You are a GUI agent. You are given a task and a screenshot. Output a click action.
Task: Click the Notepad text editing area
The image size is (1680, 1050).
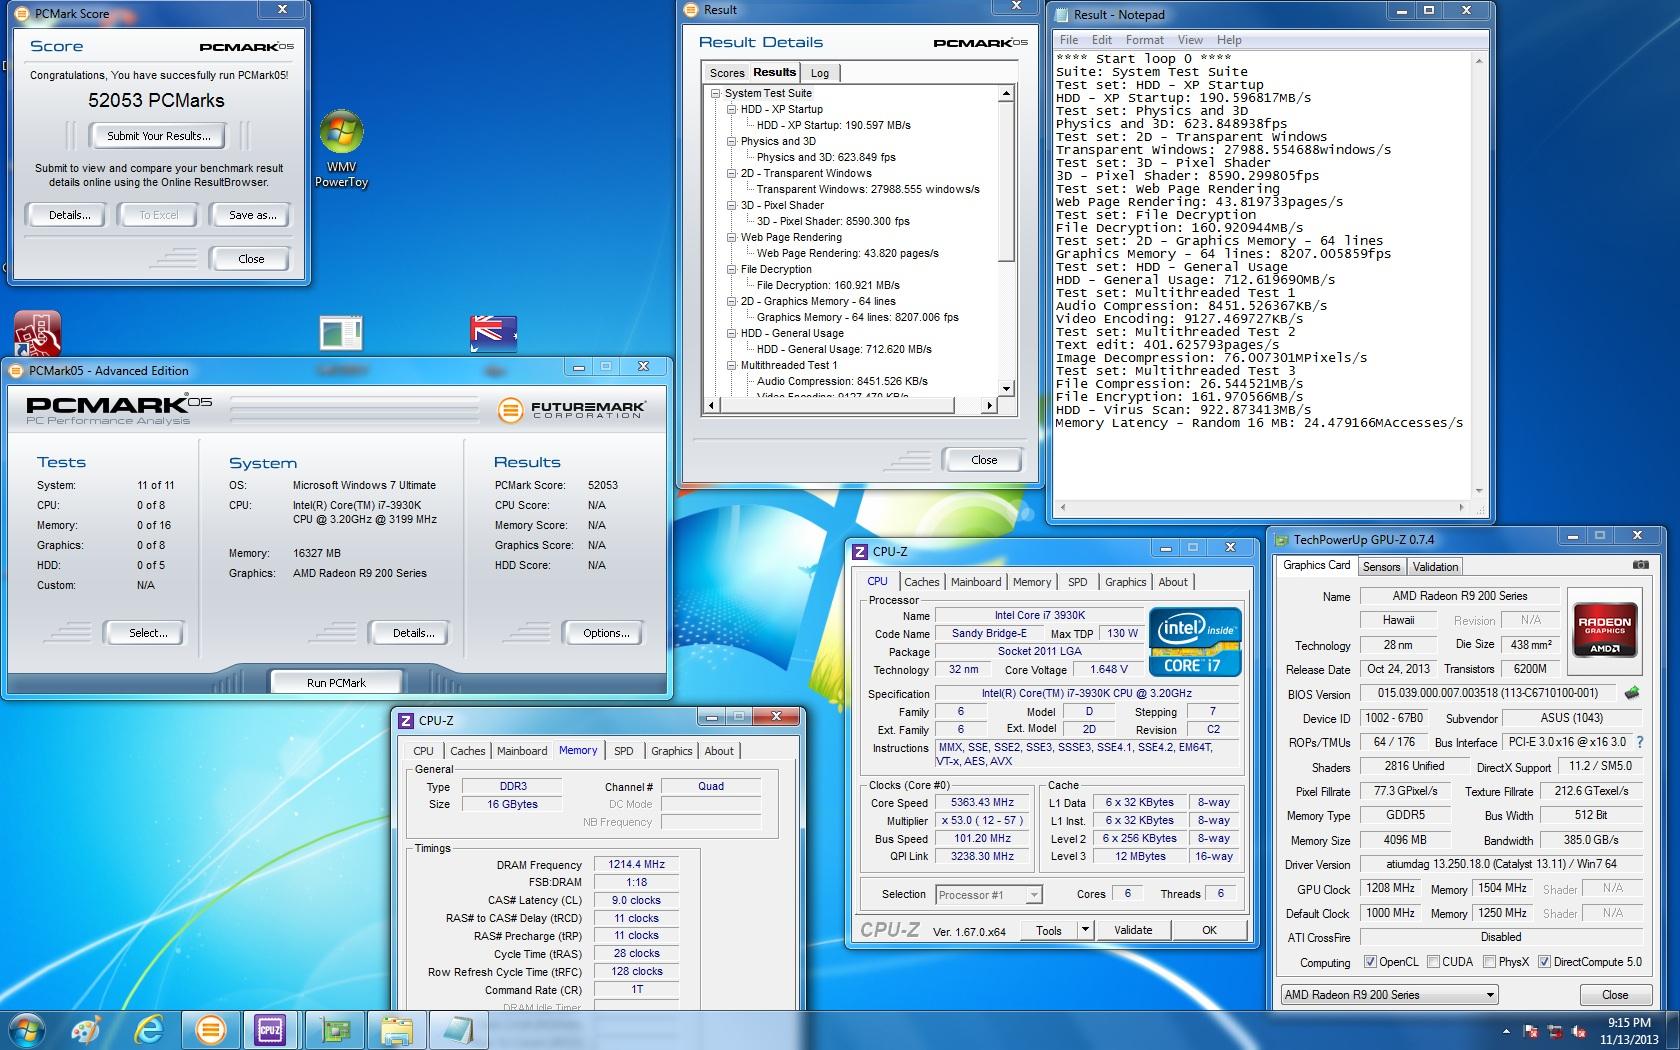pyautogui.click(x=1263, y=275)
